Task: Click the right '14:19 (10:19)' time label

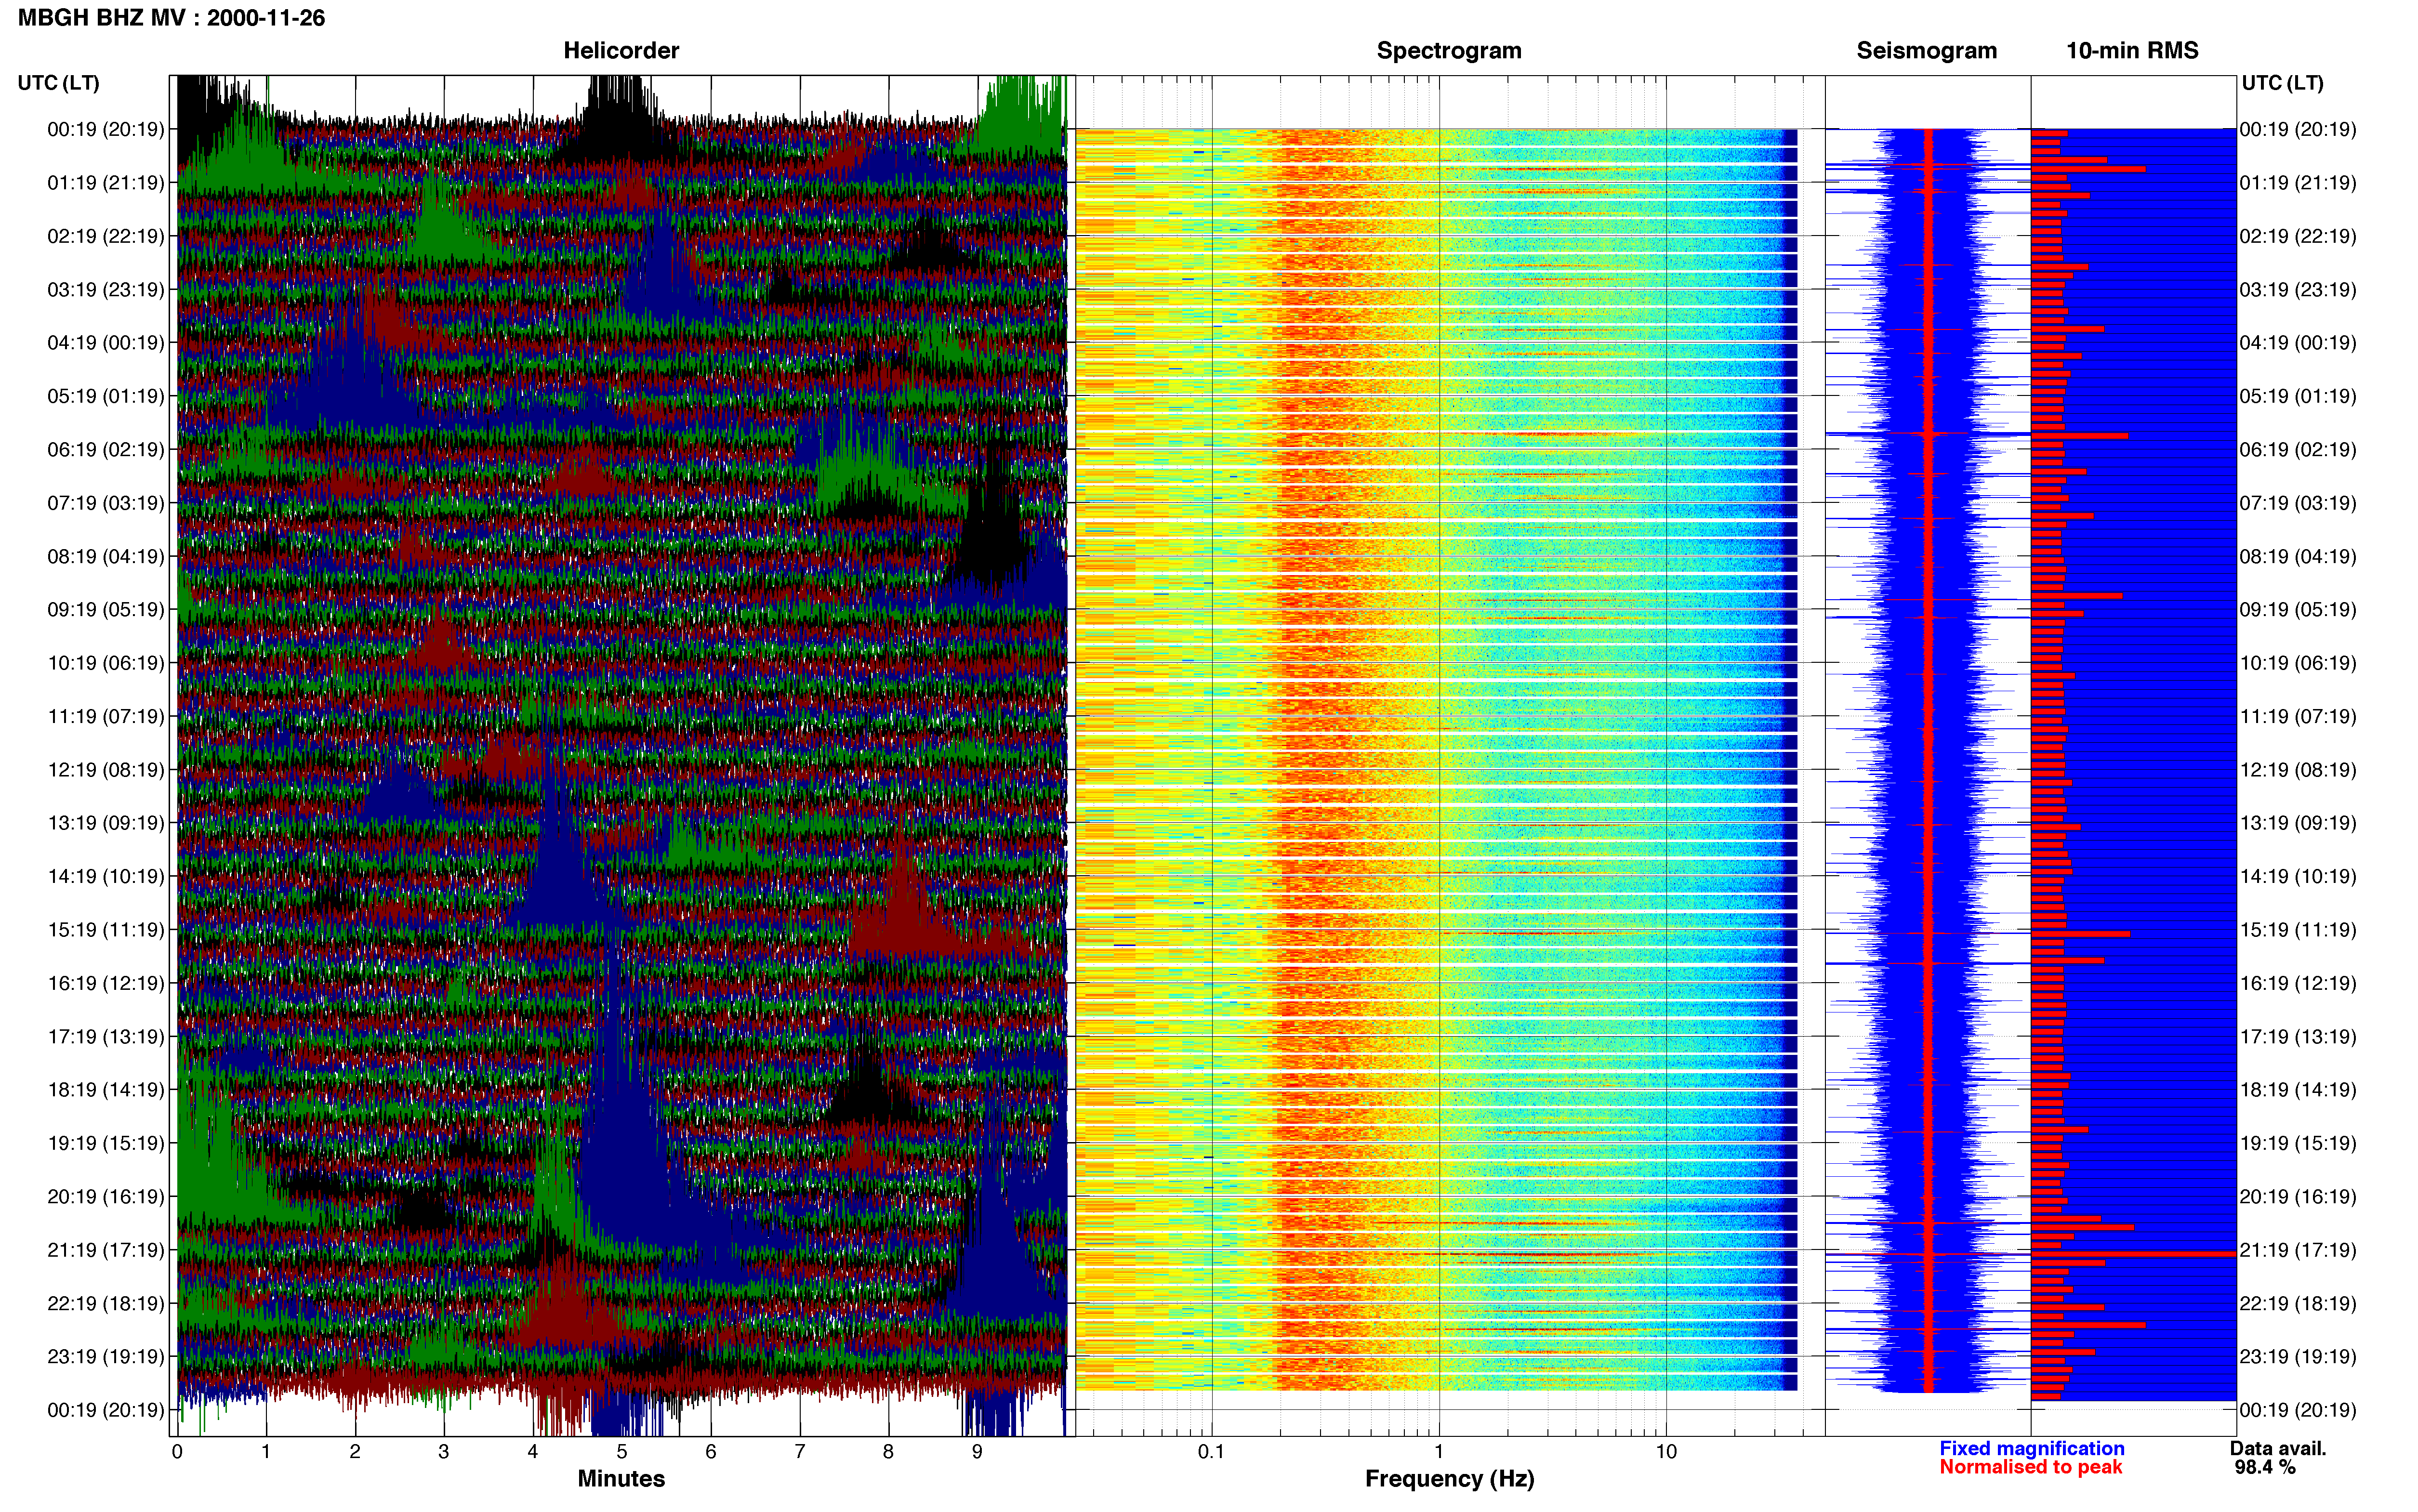Action: pos(2298,877)
